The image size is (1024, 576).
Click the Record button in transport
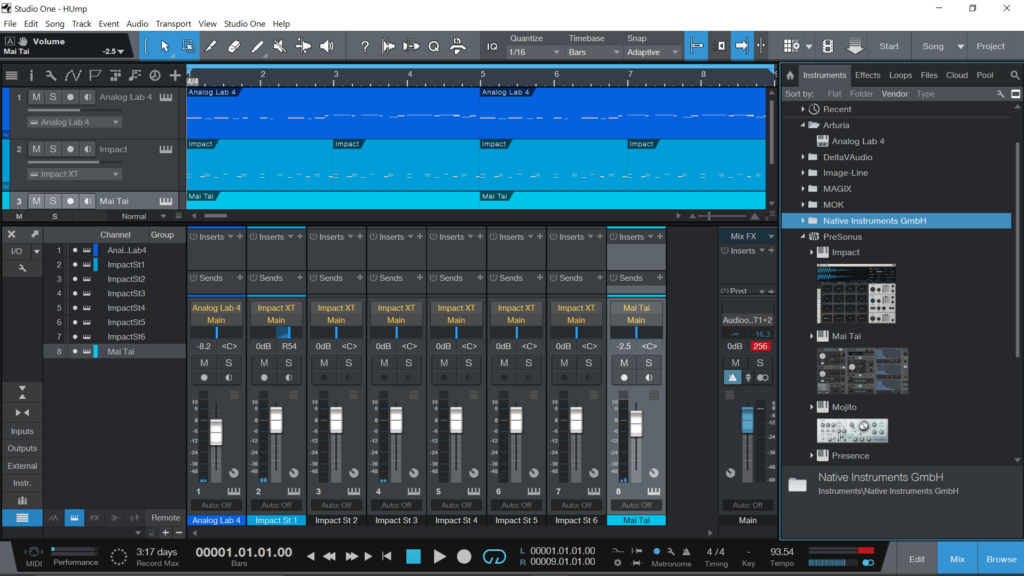[x=464, y=557]
